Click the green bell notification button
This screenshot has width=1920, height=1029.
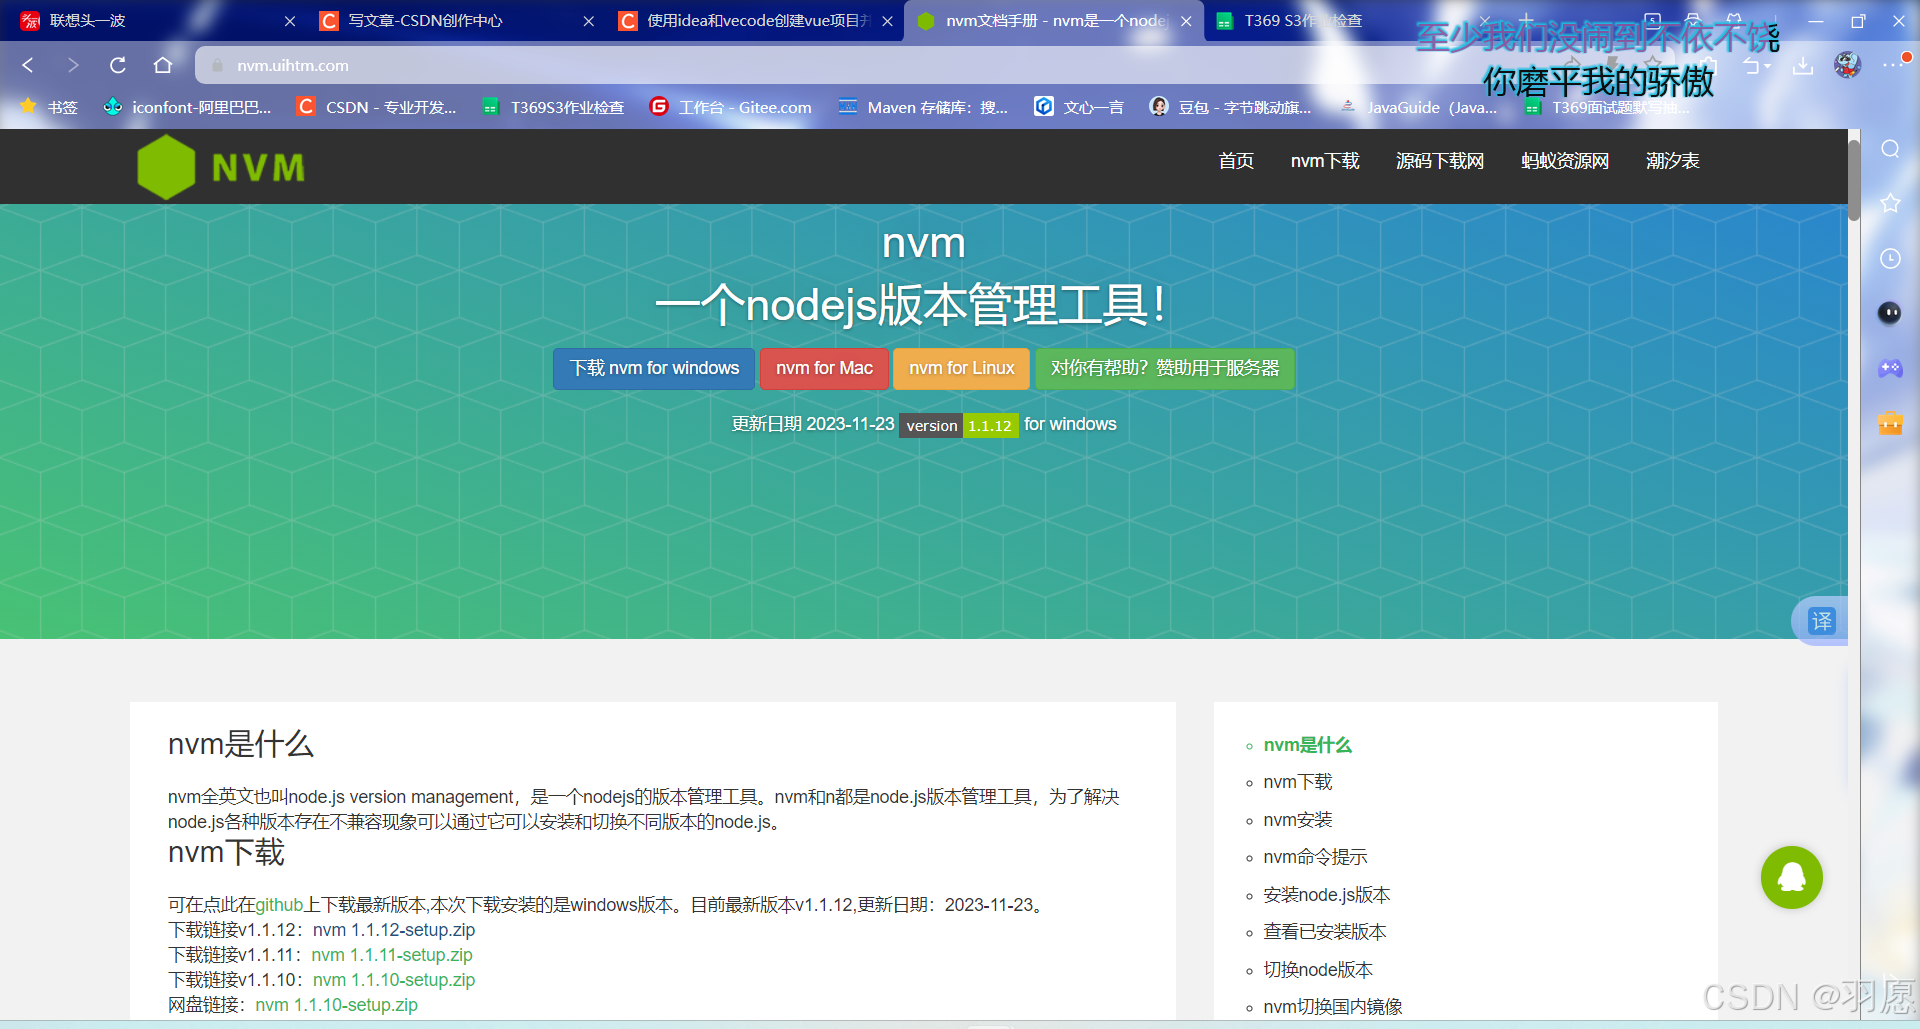[1791, 877]
